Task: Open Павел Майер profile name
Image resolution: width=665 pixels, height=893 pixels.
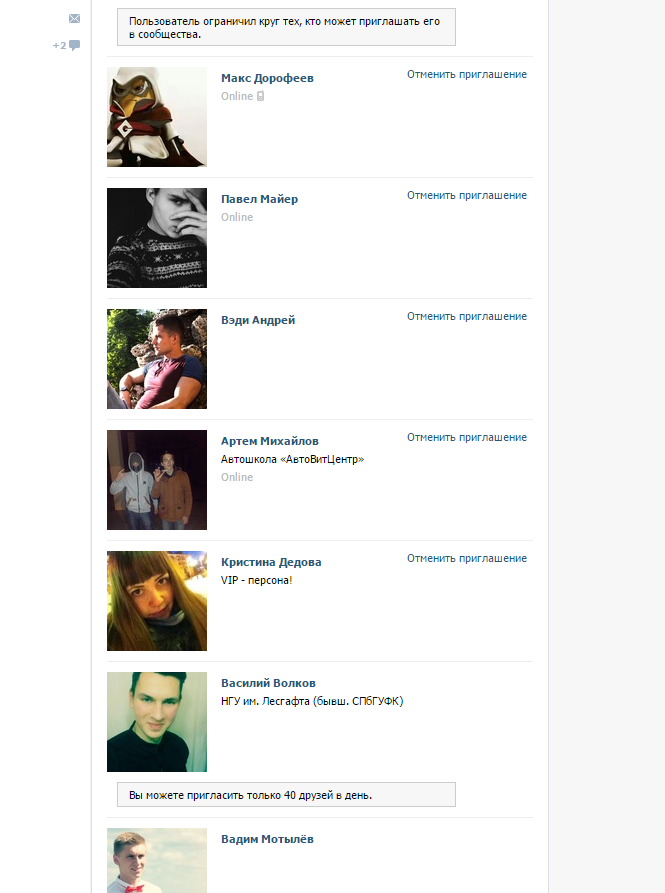Action: pyautogui.click(x=260, y=199)
